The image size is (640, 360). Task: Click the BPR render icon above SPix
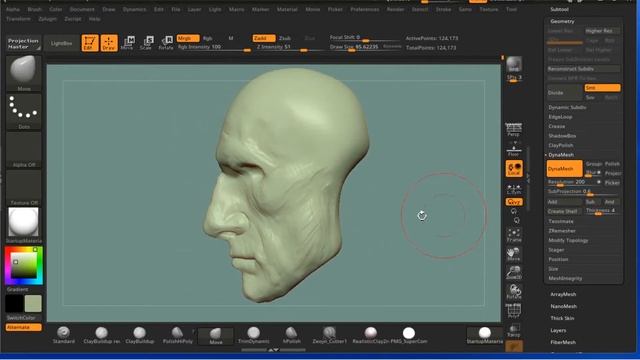tap(514, 64)
